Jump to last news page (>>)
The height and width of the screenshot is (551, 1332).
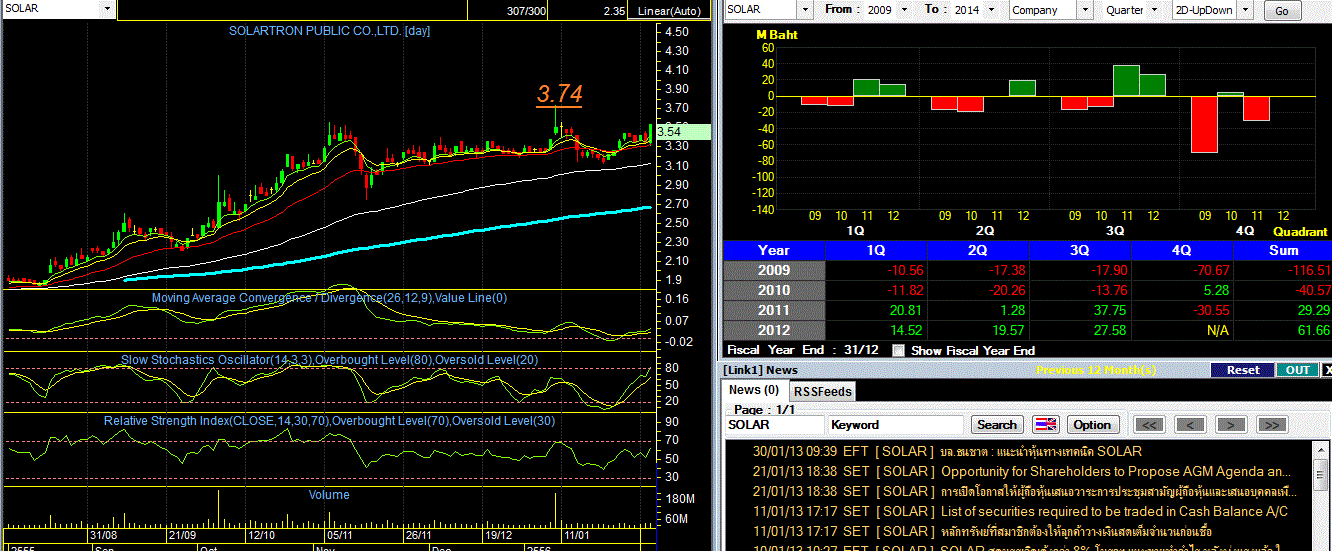(x=1272, y=425)
